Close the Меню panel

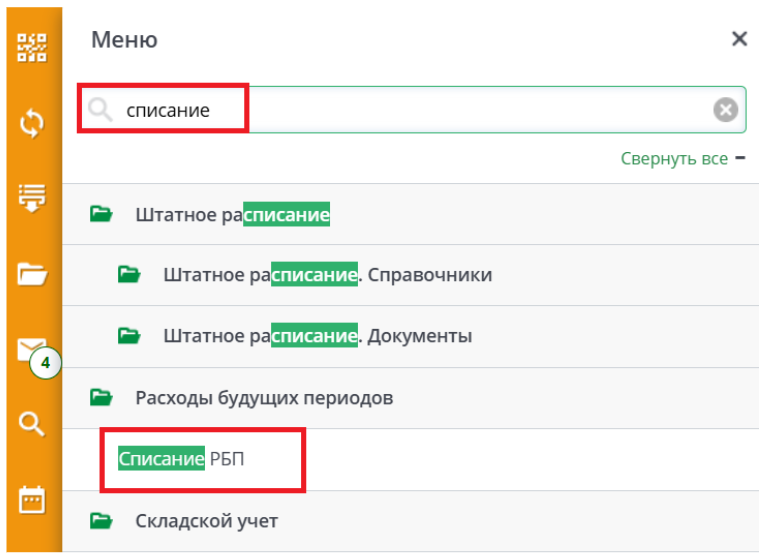(739, 40)
